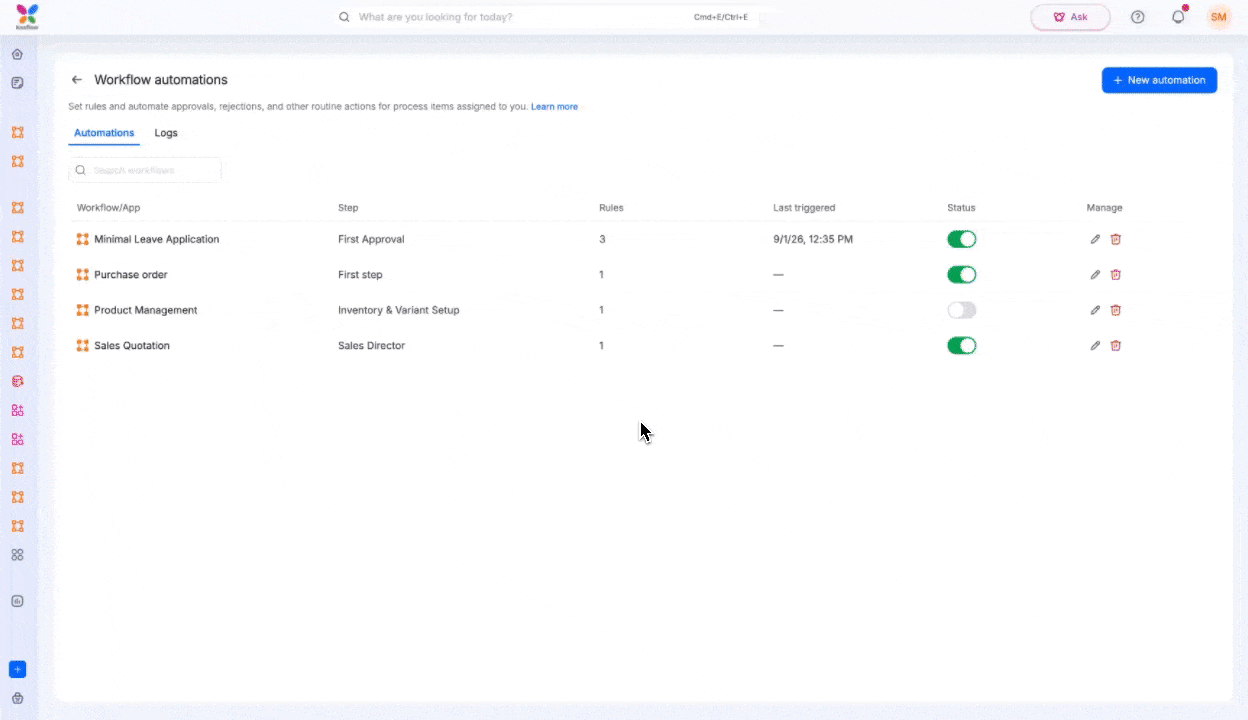
Task: Disable the Purchase order status toggle
Action: click(x=962, y=274)
